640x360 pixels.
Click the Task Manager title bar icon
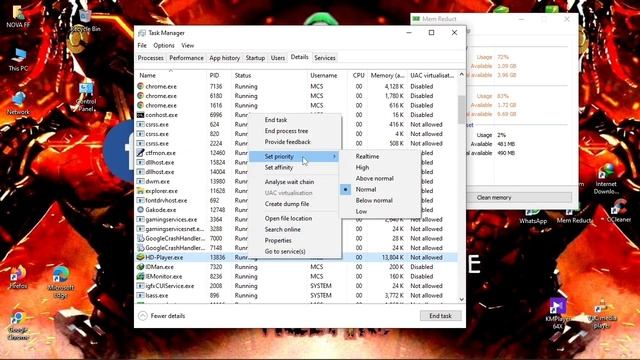point(142,33)
